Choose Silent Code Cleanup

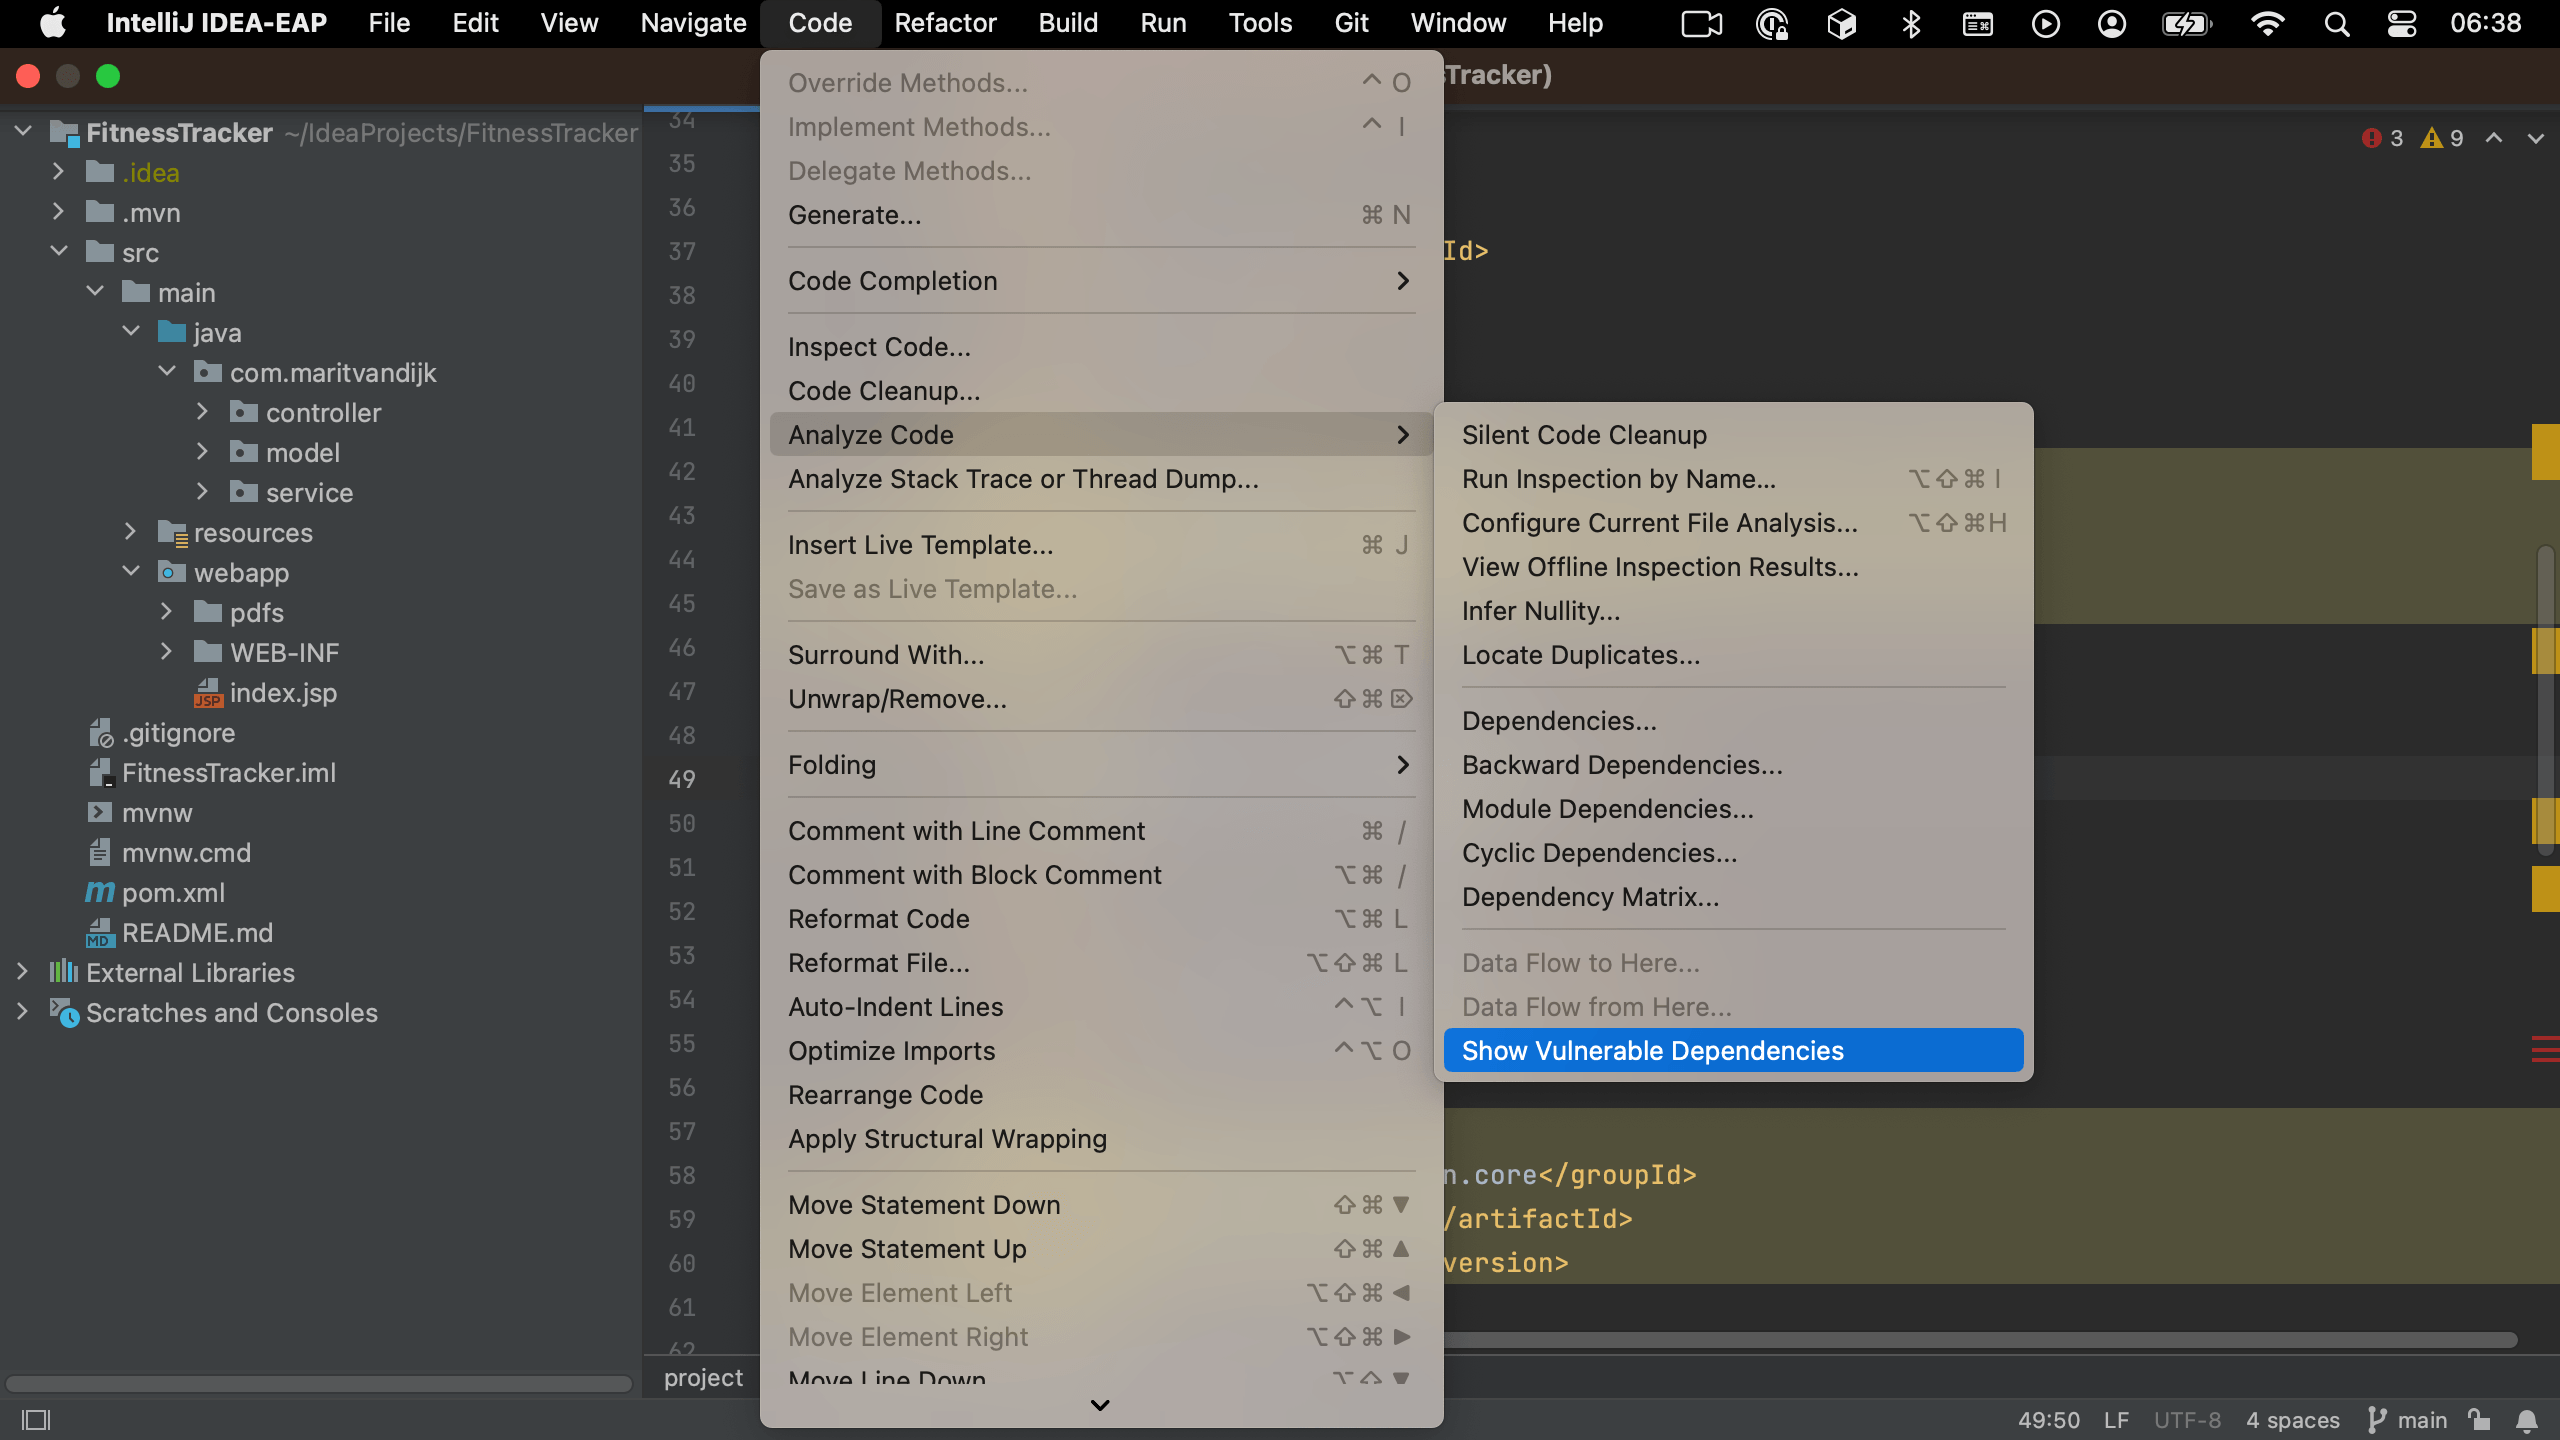point(1733,435)
